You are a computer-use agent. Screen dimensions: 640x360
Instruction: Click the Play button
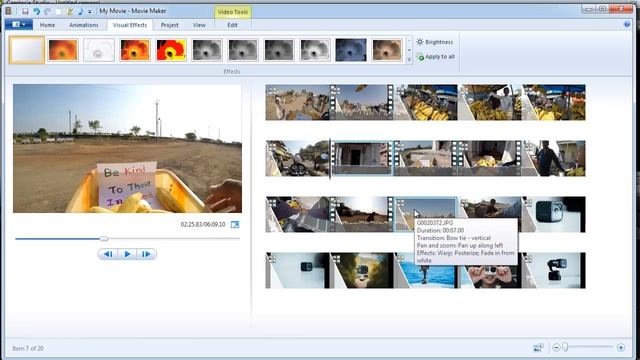[127, 254]
